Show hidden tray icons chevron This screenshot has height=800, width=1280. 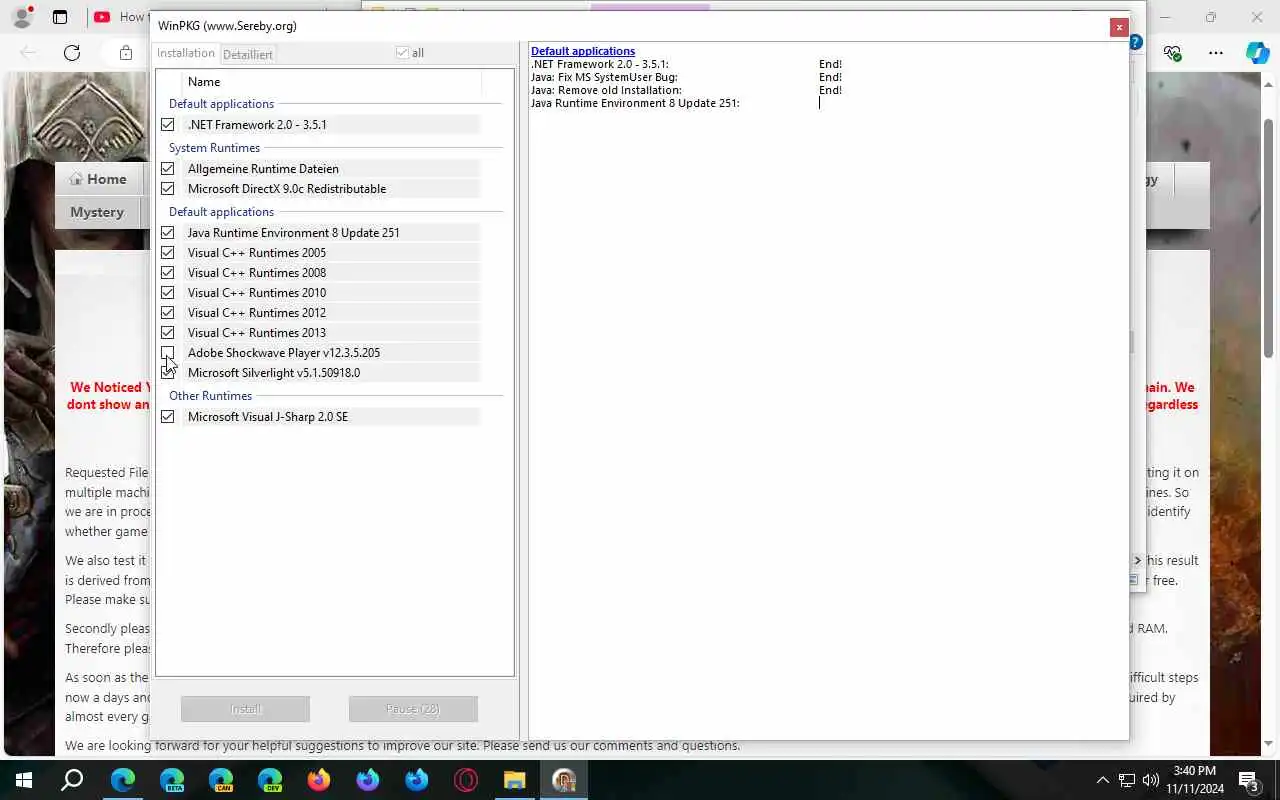click(1102, 780)
